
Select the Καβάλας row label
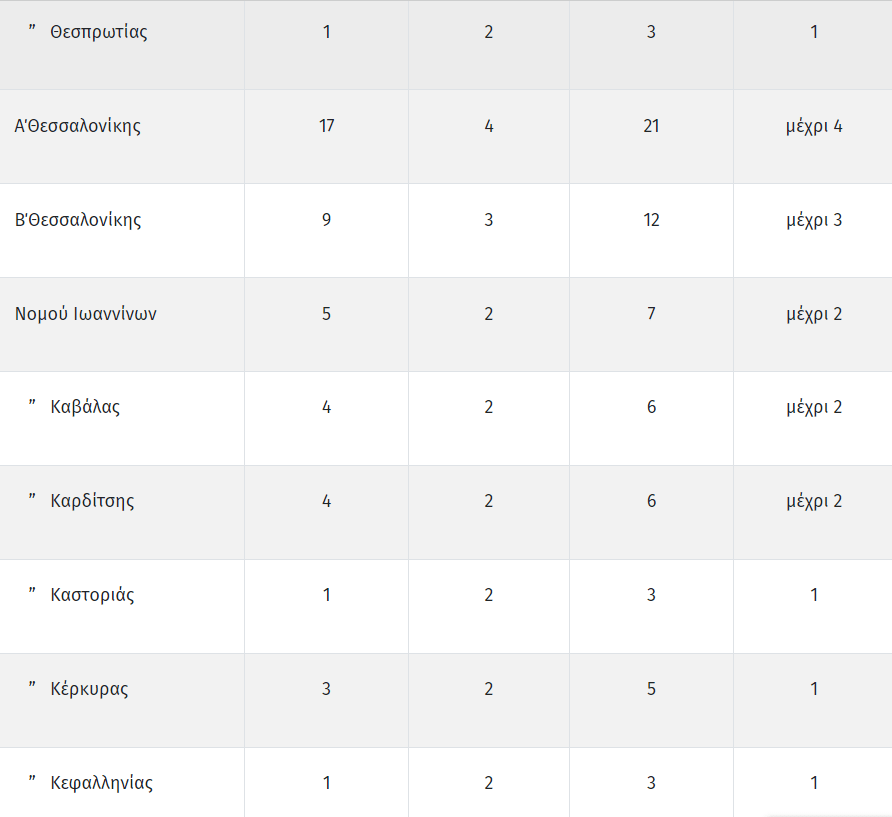(85, 407)
